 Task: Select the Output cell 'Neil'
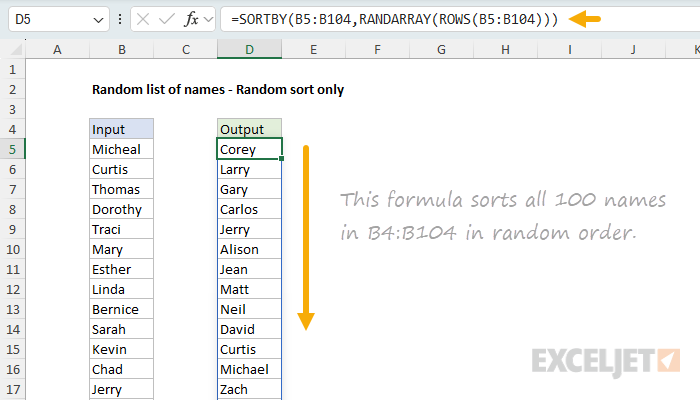point(250,309)
